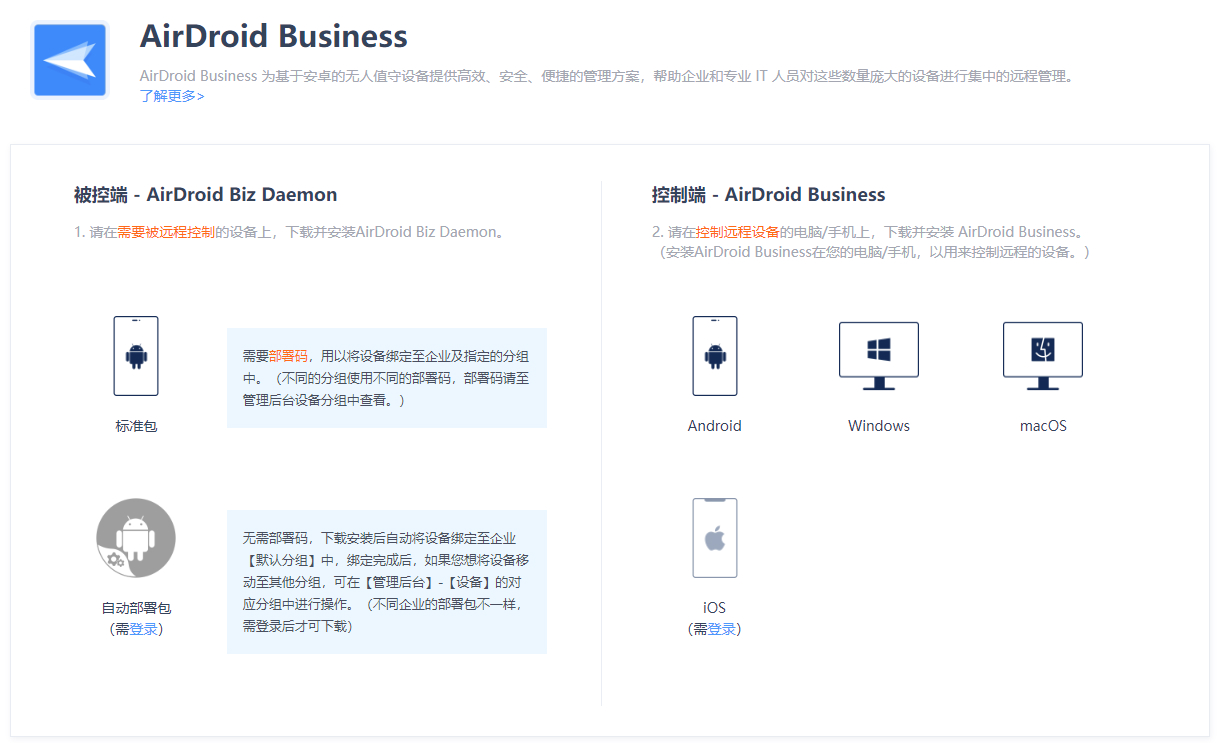The width and height of the screenshot is (1219, 743).
Task: Click the AirDroid Business paper-plane logo
Action: click(x=69, y=59)
